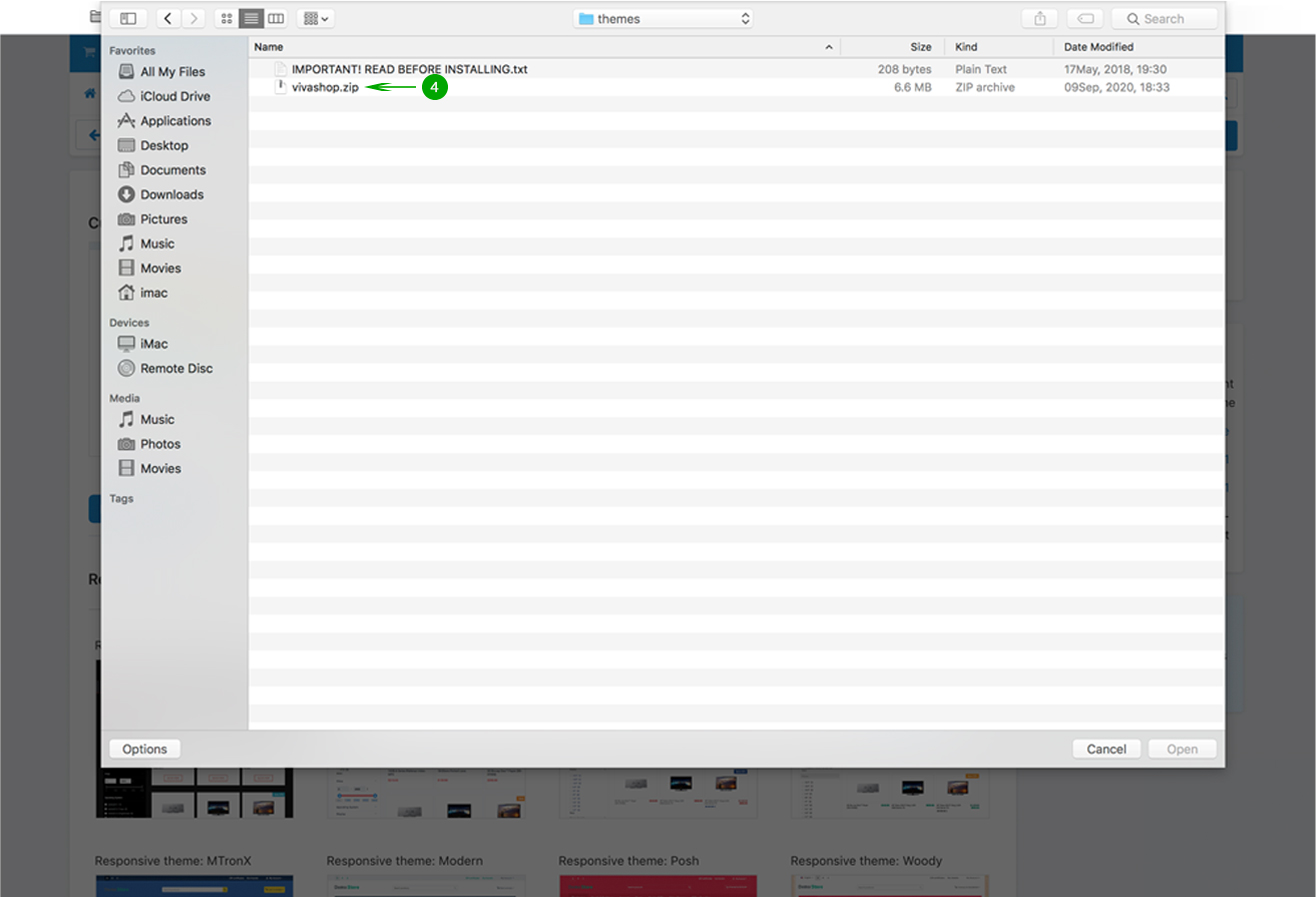Click the Options button
Screen dimensions: 1316x897
coord(145,749)
